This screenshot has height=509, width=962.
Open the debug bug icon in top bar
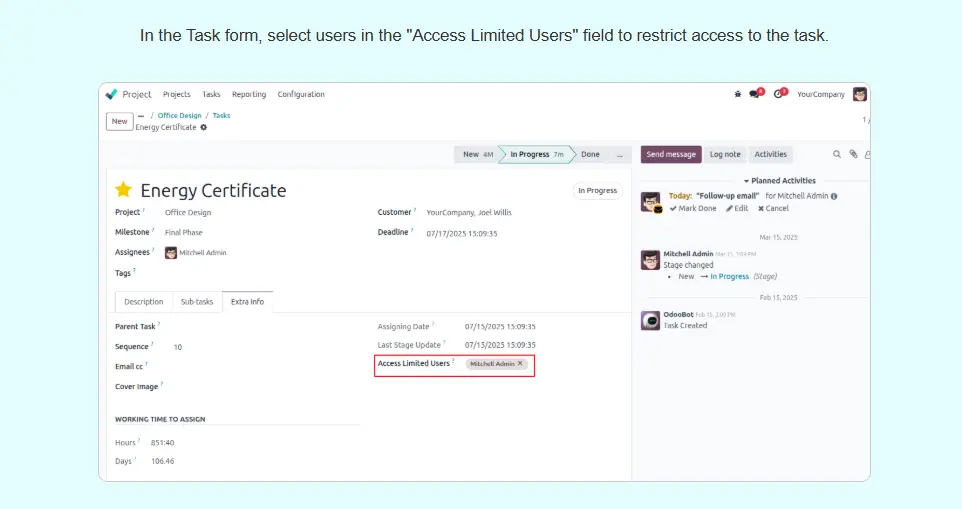738,94
